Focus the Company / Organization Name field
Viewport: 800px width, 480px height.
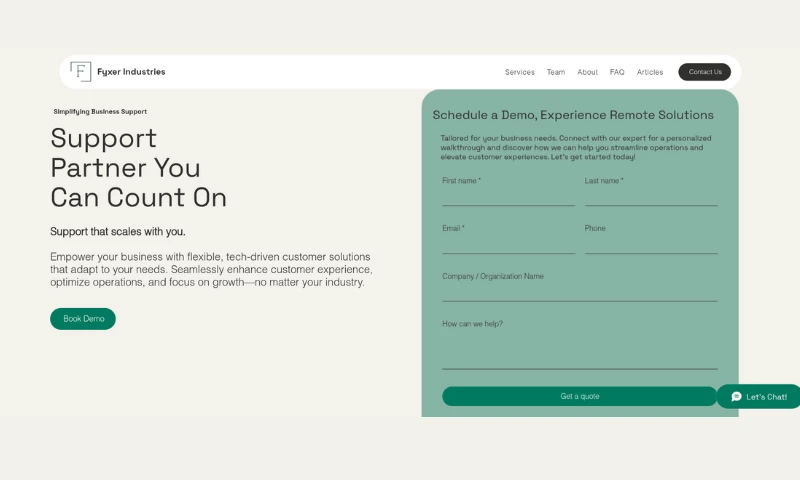(x=579, y=292)
